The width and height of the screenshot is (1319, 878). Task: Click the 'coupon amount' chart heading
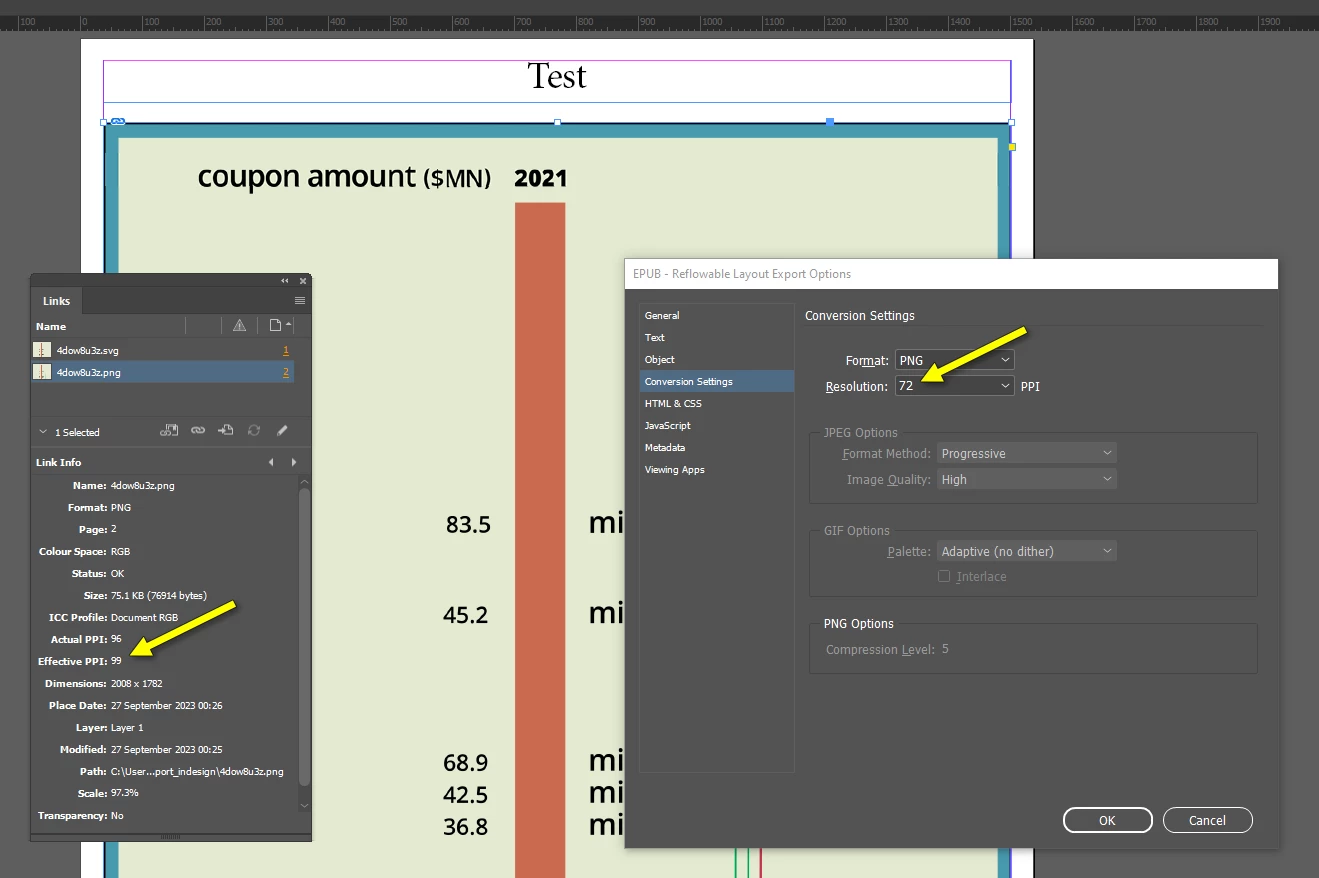click(x=306, y=176)
